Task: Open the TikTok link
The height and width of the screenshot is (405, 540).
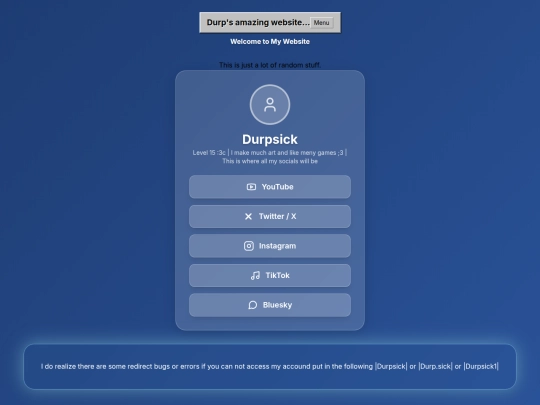Action: tap(270, 276)
